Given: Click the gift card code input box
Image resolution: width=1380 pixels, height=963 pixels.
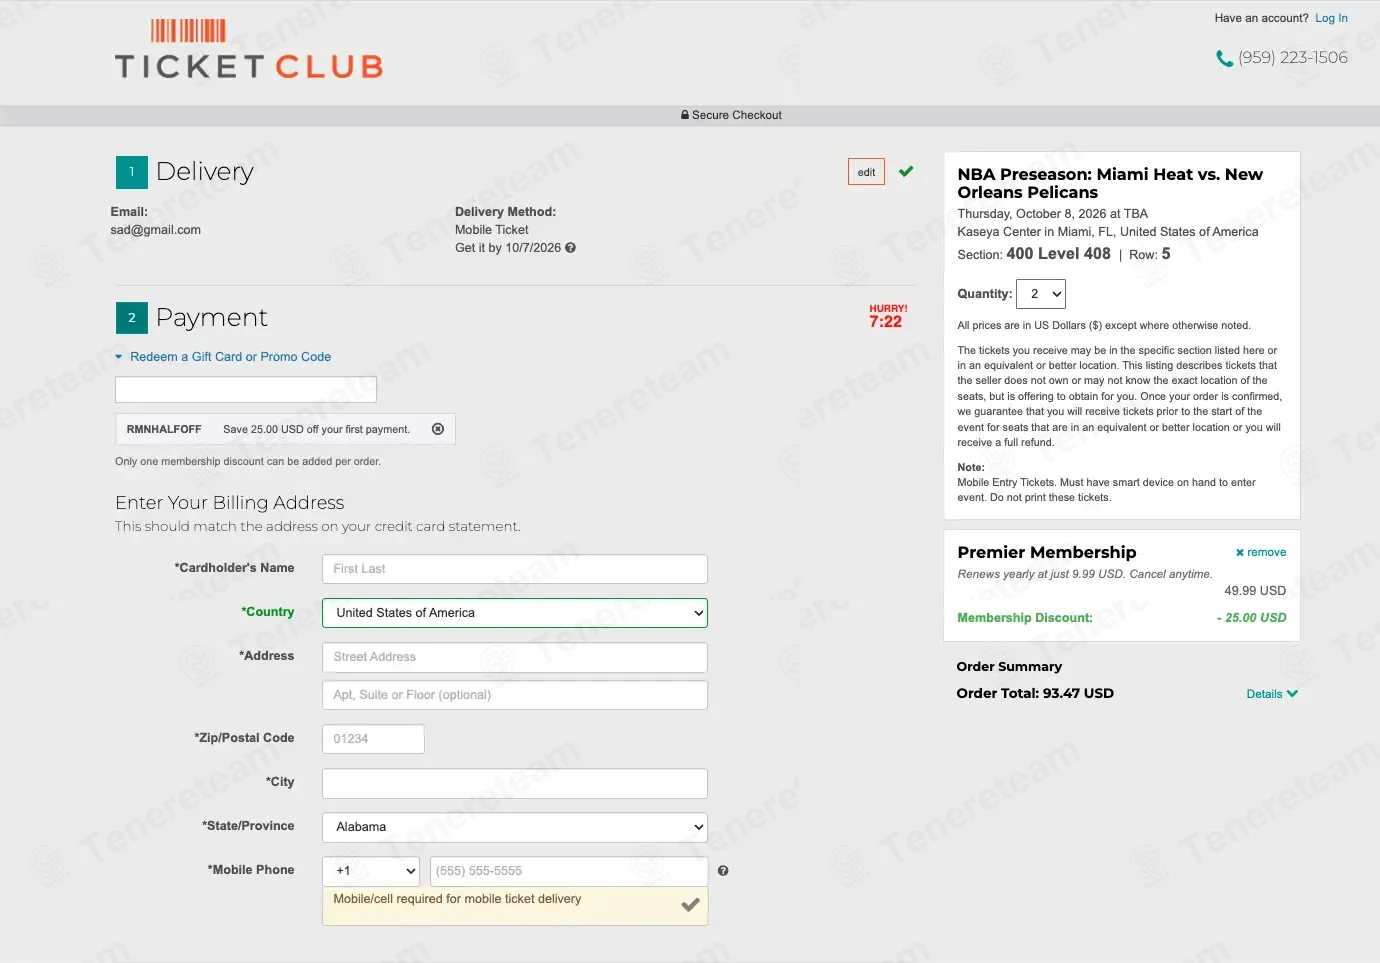Looking at the screenshot, I should coord(246,389).
